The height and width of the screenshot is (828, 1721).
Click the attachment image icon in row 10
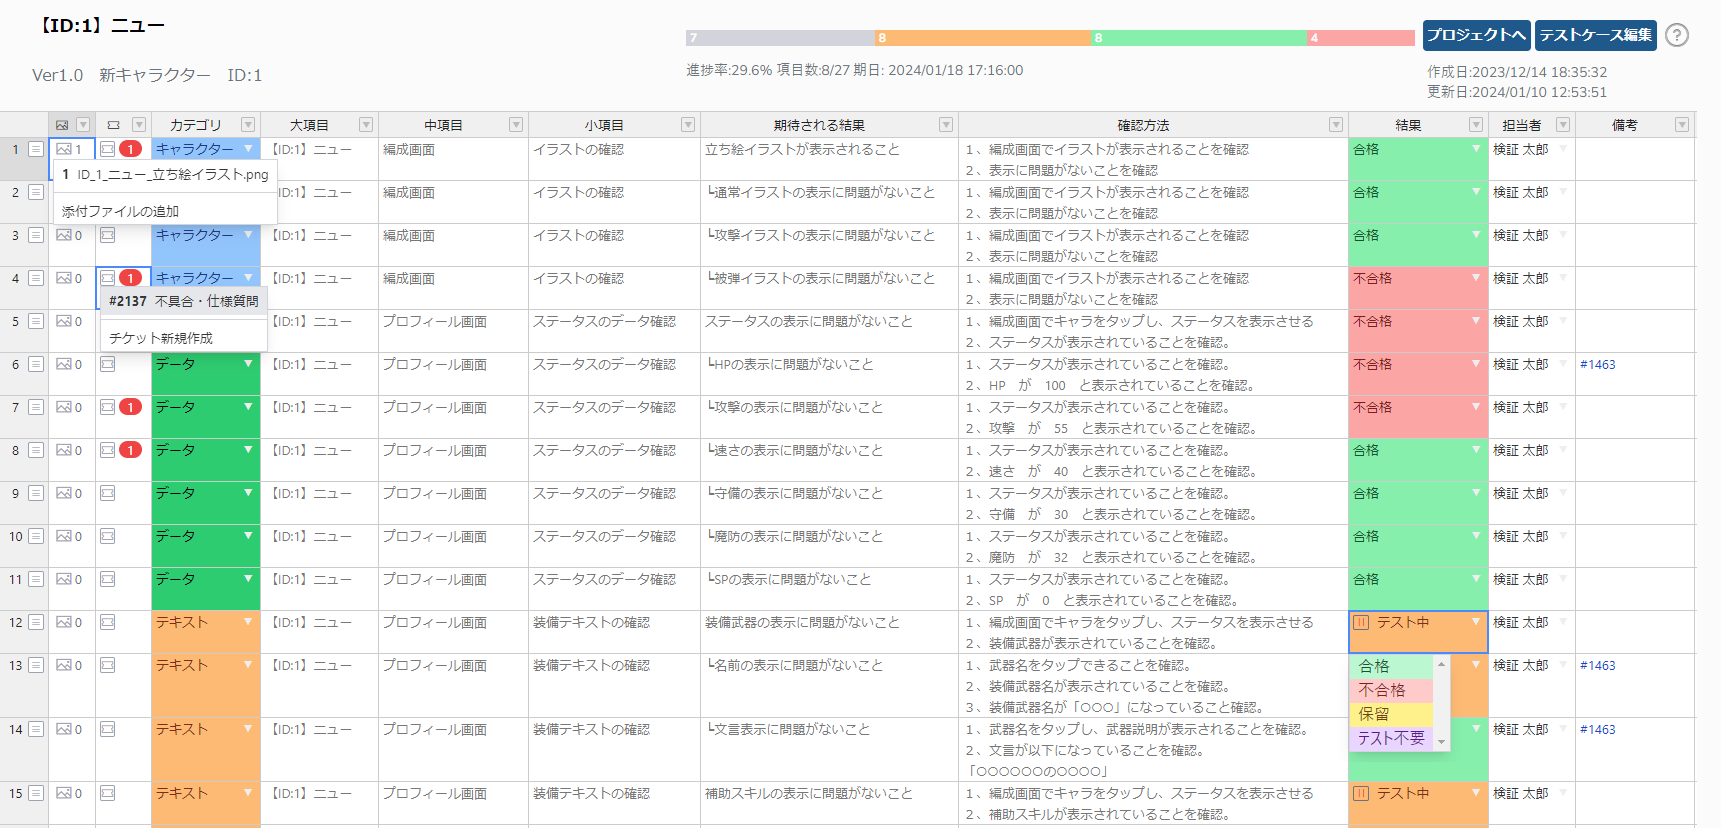pos(64,536)
